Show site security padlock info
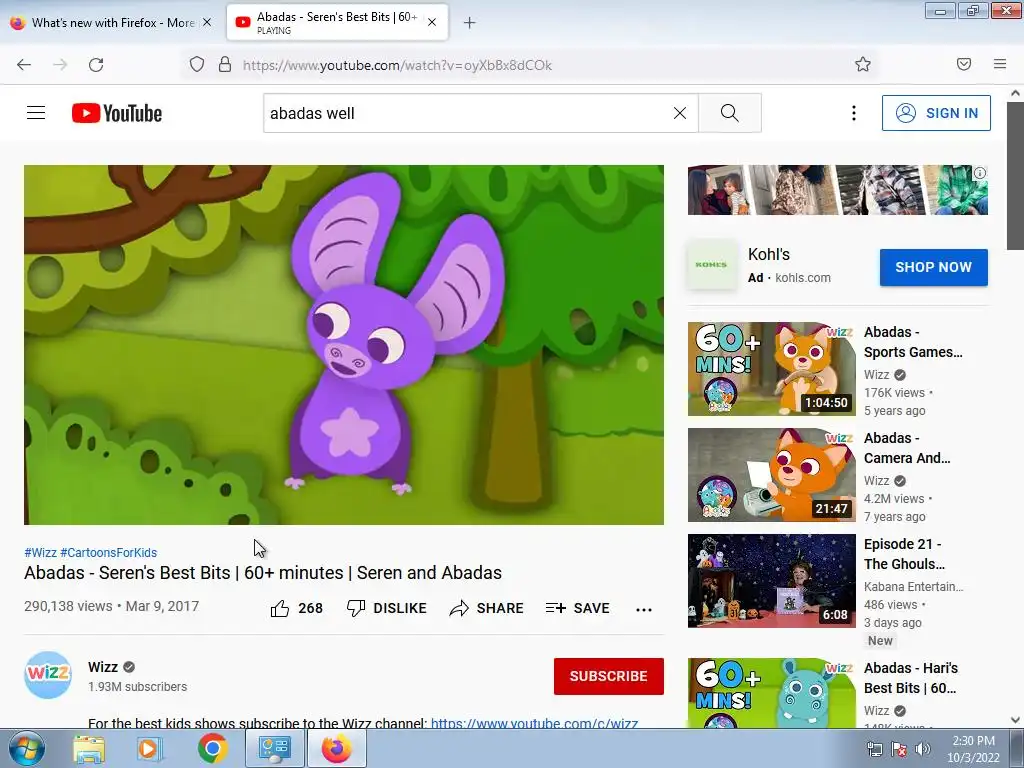Viewport: 1024px width, 768px height. tap(225, 65)
